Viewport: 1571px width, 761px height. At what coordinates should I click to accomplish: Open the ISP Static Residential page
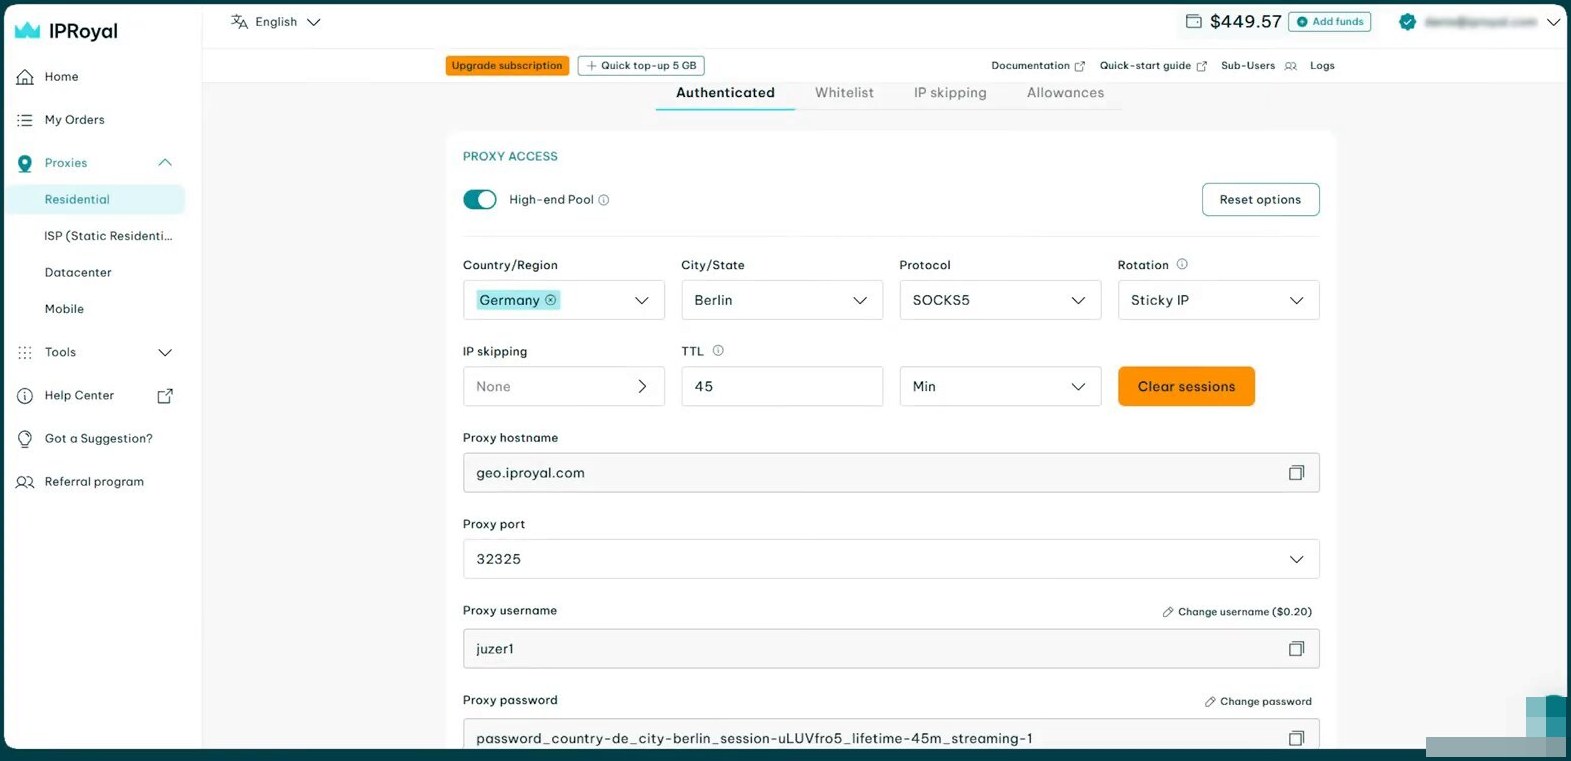(108, 236)
